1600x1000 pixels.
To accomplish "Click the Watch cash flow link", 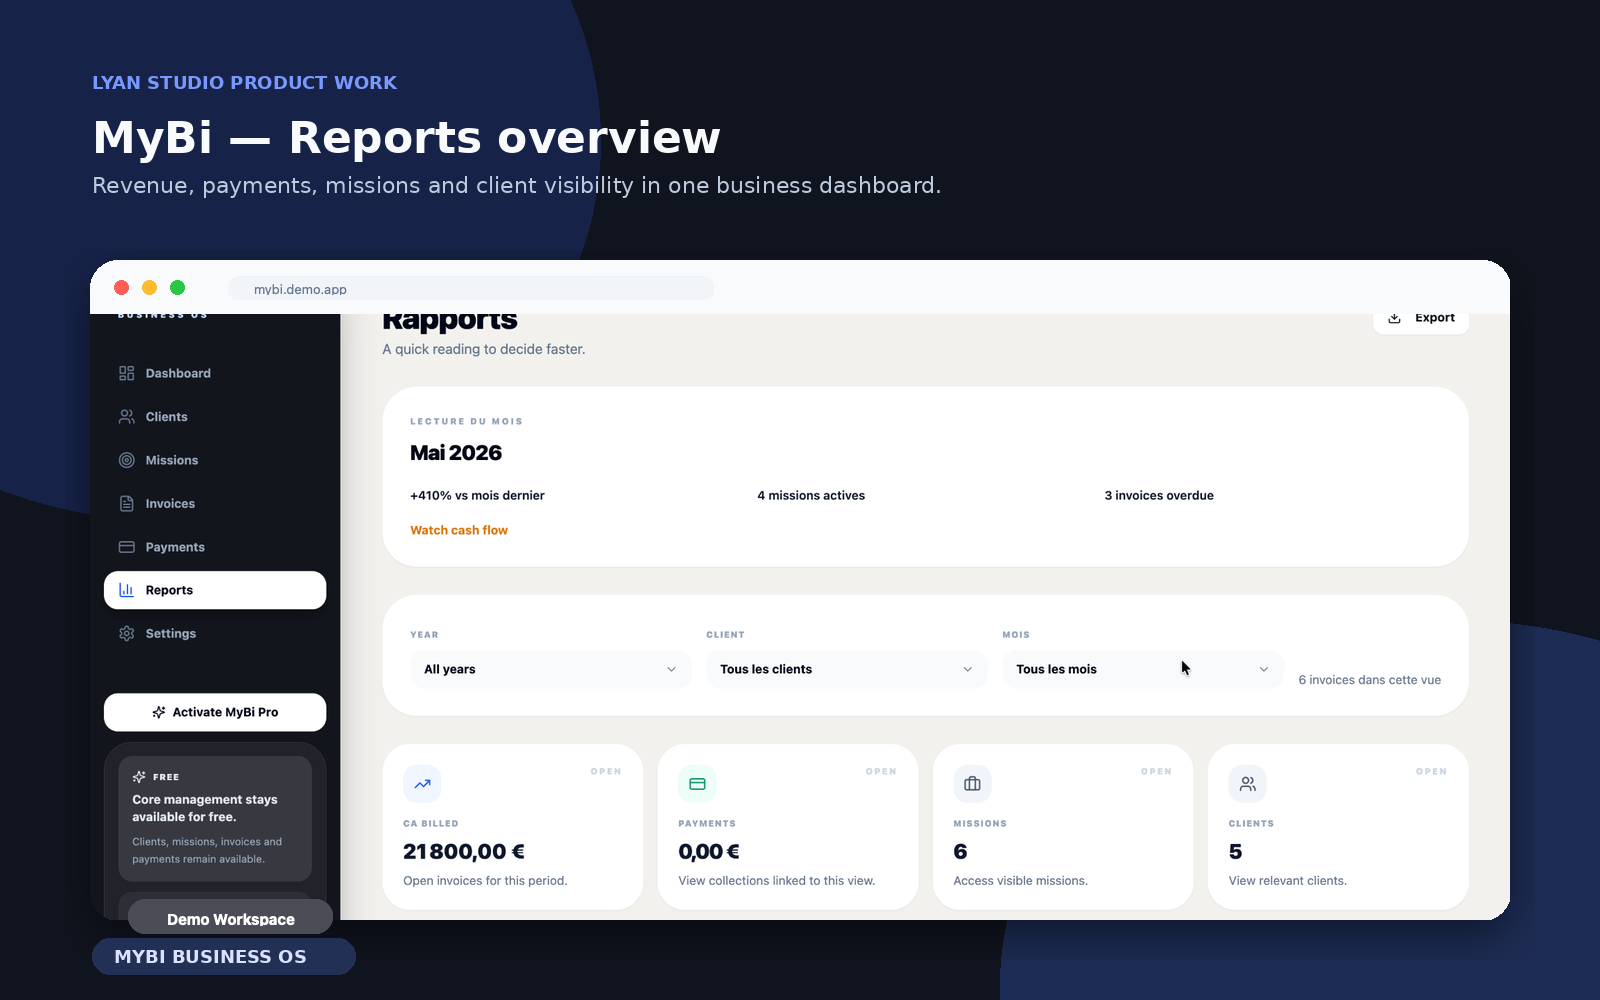I will point(459,530).
